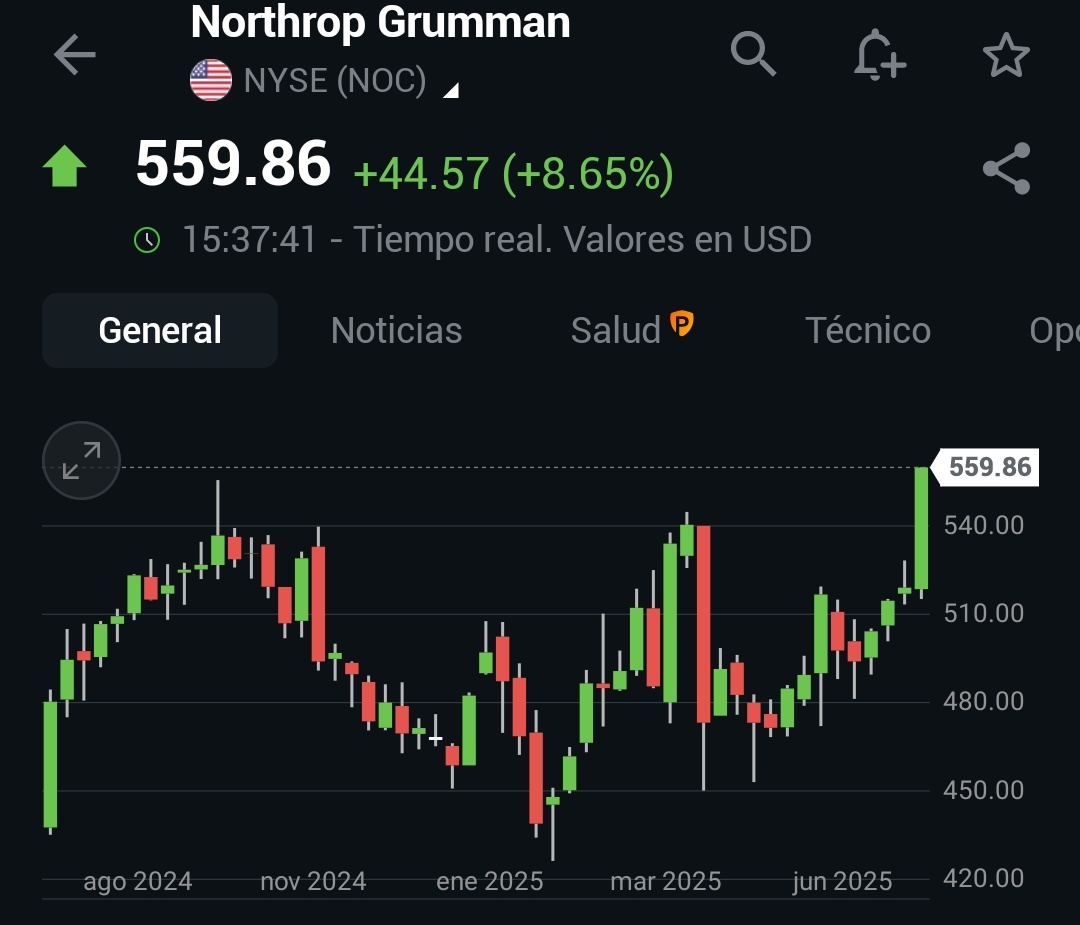Tap the exchange dropdown triangle
Screen dimensions: 1080x925
tap(450, 90)
